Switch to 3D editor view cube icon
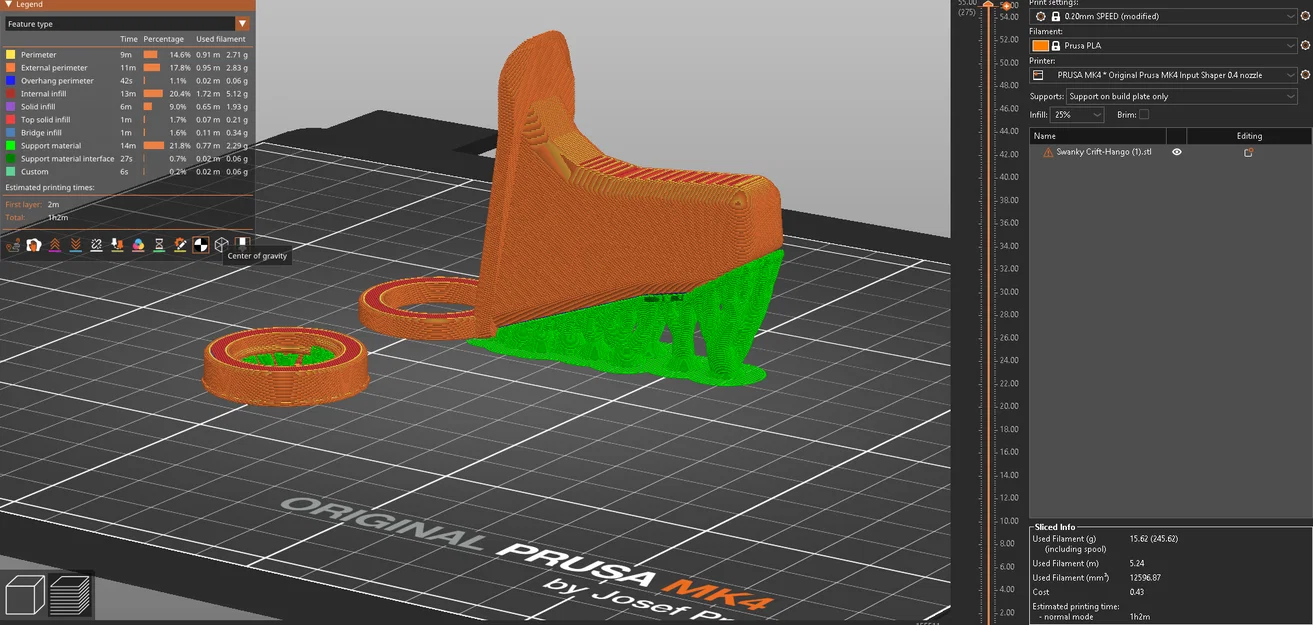This screenshot has height=625, width=1313. click(25, 594)
